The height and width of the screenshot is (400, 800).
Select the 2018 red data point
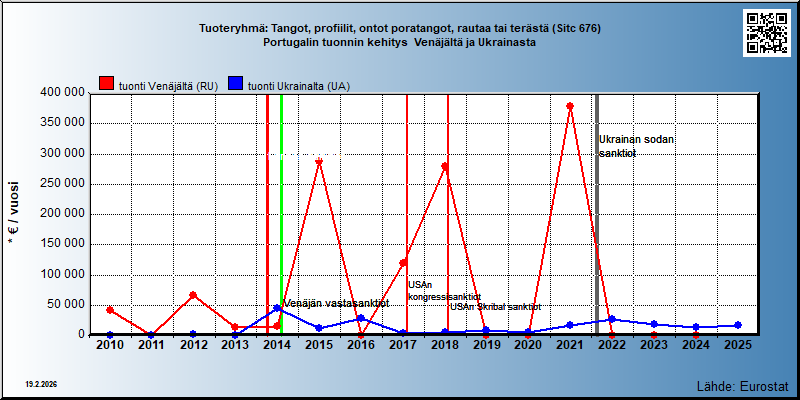tap(444, 166)
